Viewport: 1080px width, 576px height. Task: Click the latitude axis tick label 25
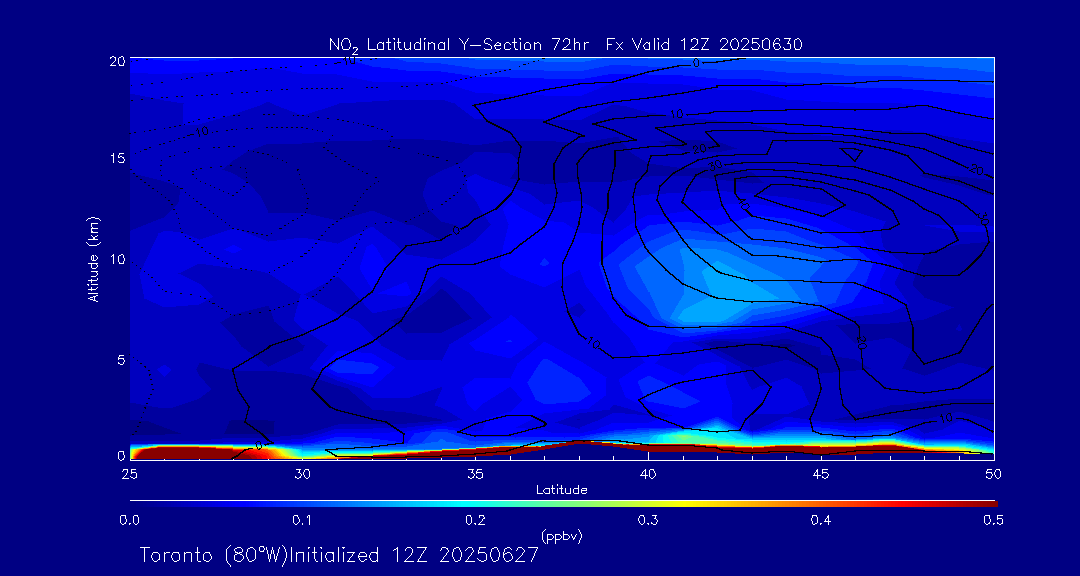click(x=129, y=473)
